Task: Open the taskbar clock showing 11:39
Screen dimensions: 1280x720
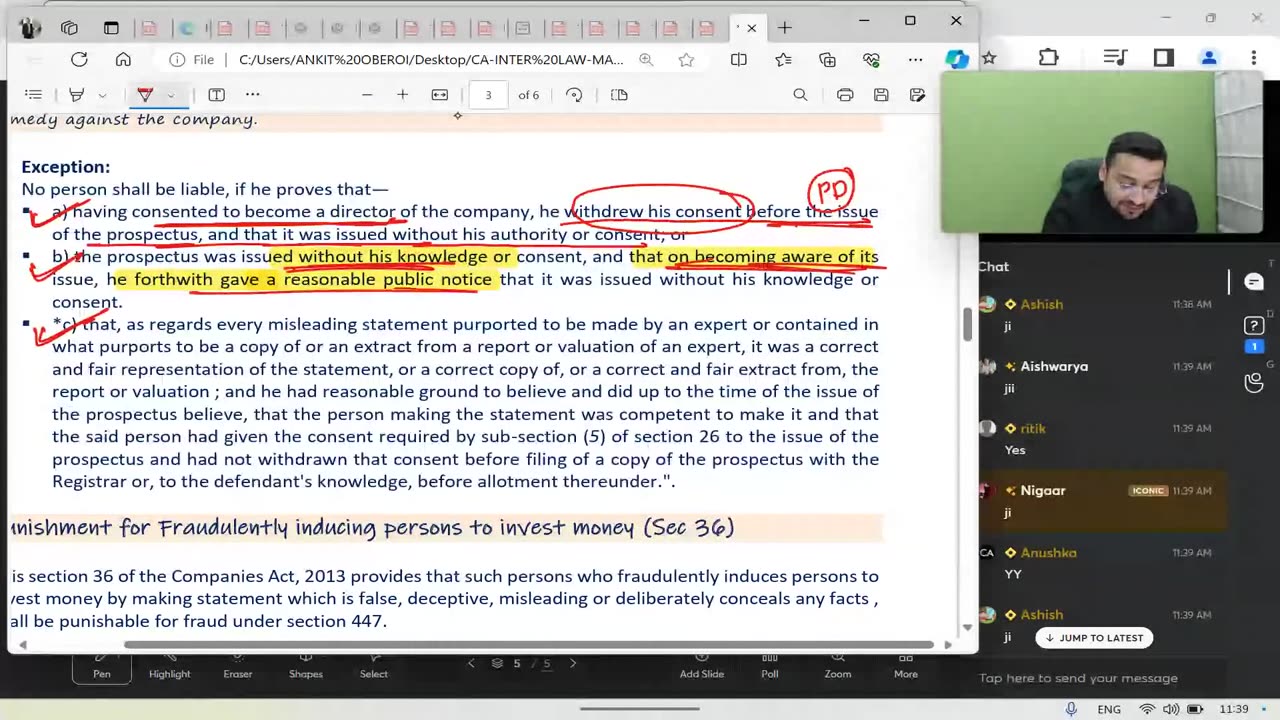Action: (x=1234, y=709)
